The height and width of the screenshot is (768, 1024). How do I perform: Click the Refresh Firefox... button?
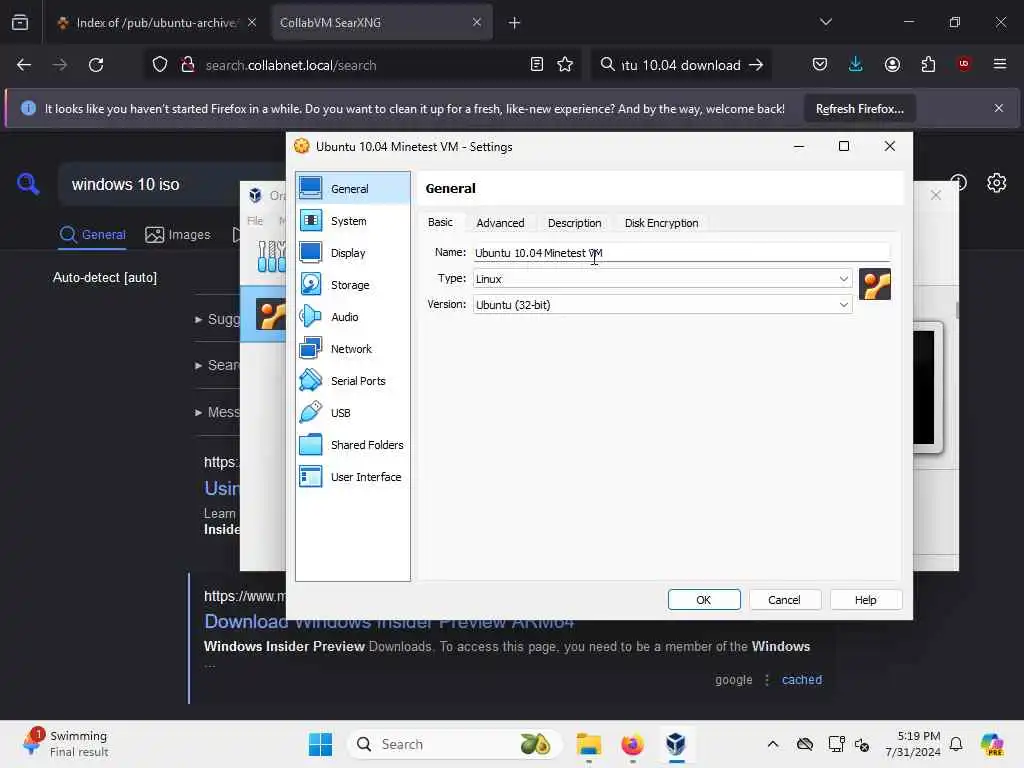[x=859, y=109]
